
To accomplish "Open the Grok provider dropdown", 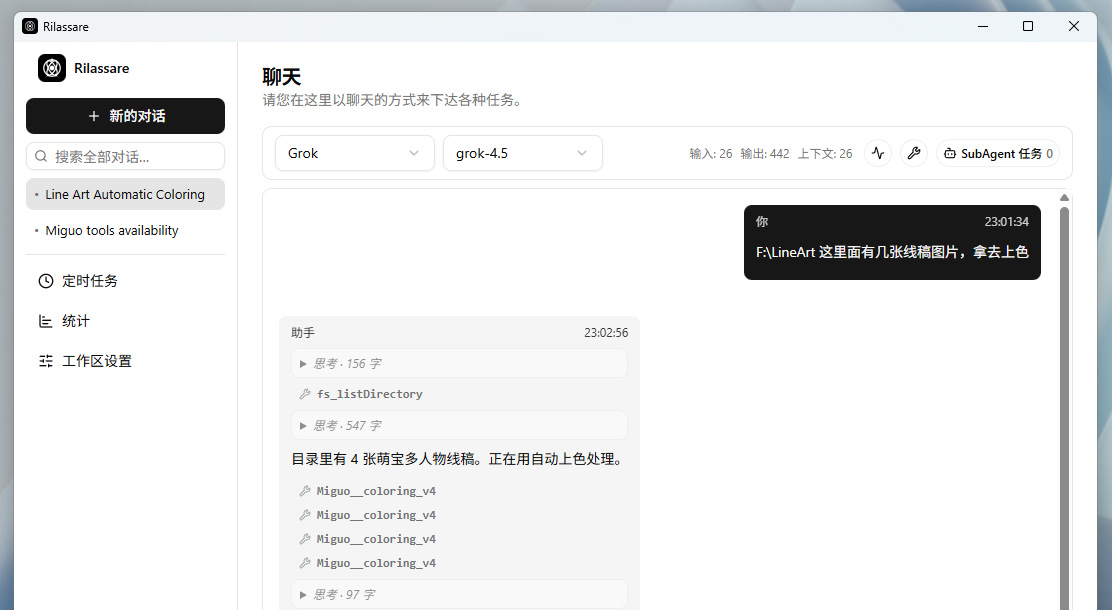I will coord(355,153).
